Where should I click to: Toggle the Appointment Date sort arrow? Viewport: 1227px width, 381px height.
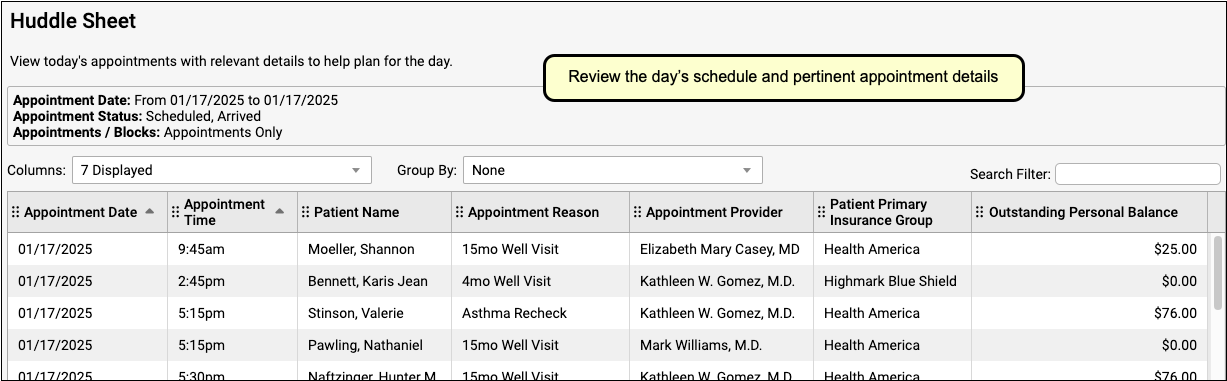[150, 212]
